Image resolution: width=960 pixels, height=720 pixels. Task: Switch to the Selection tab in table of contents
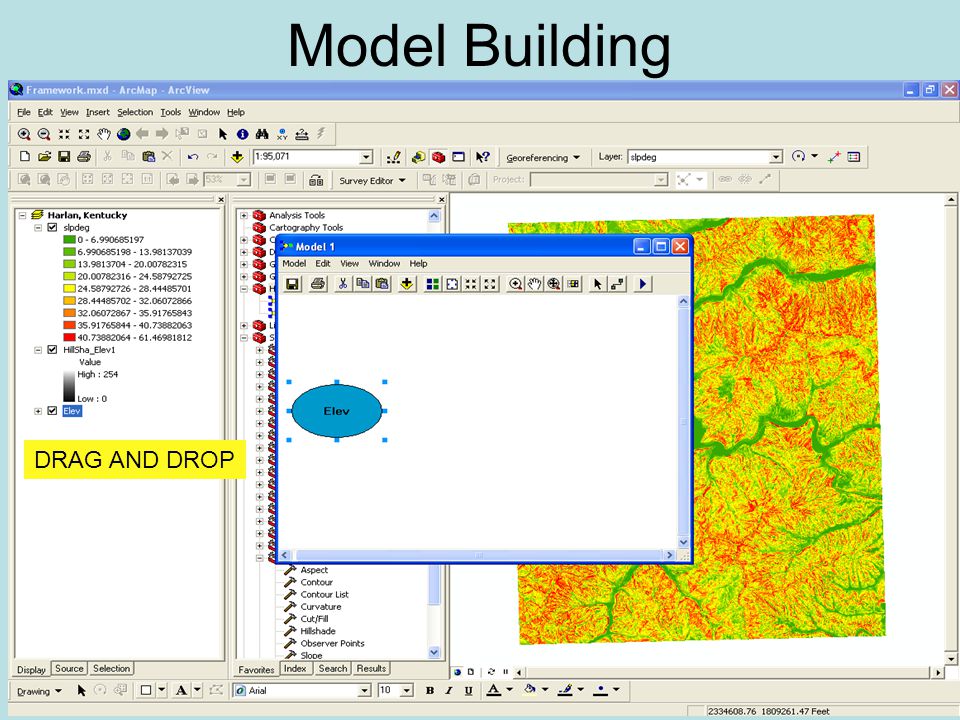(x=111, y=669)
